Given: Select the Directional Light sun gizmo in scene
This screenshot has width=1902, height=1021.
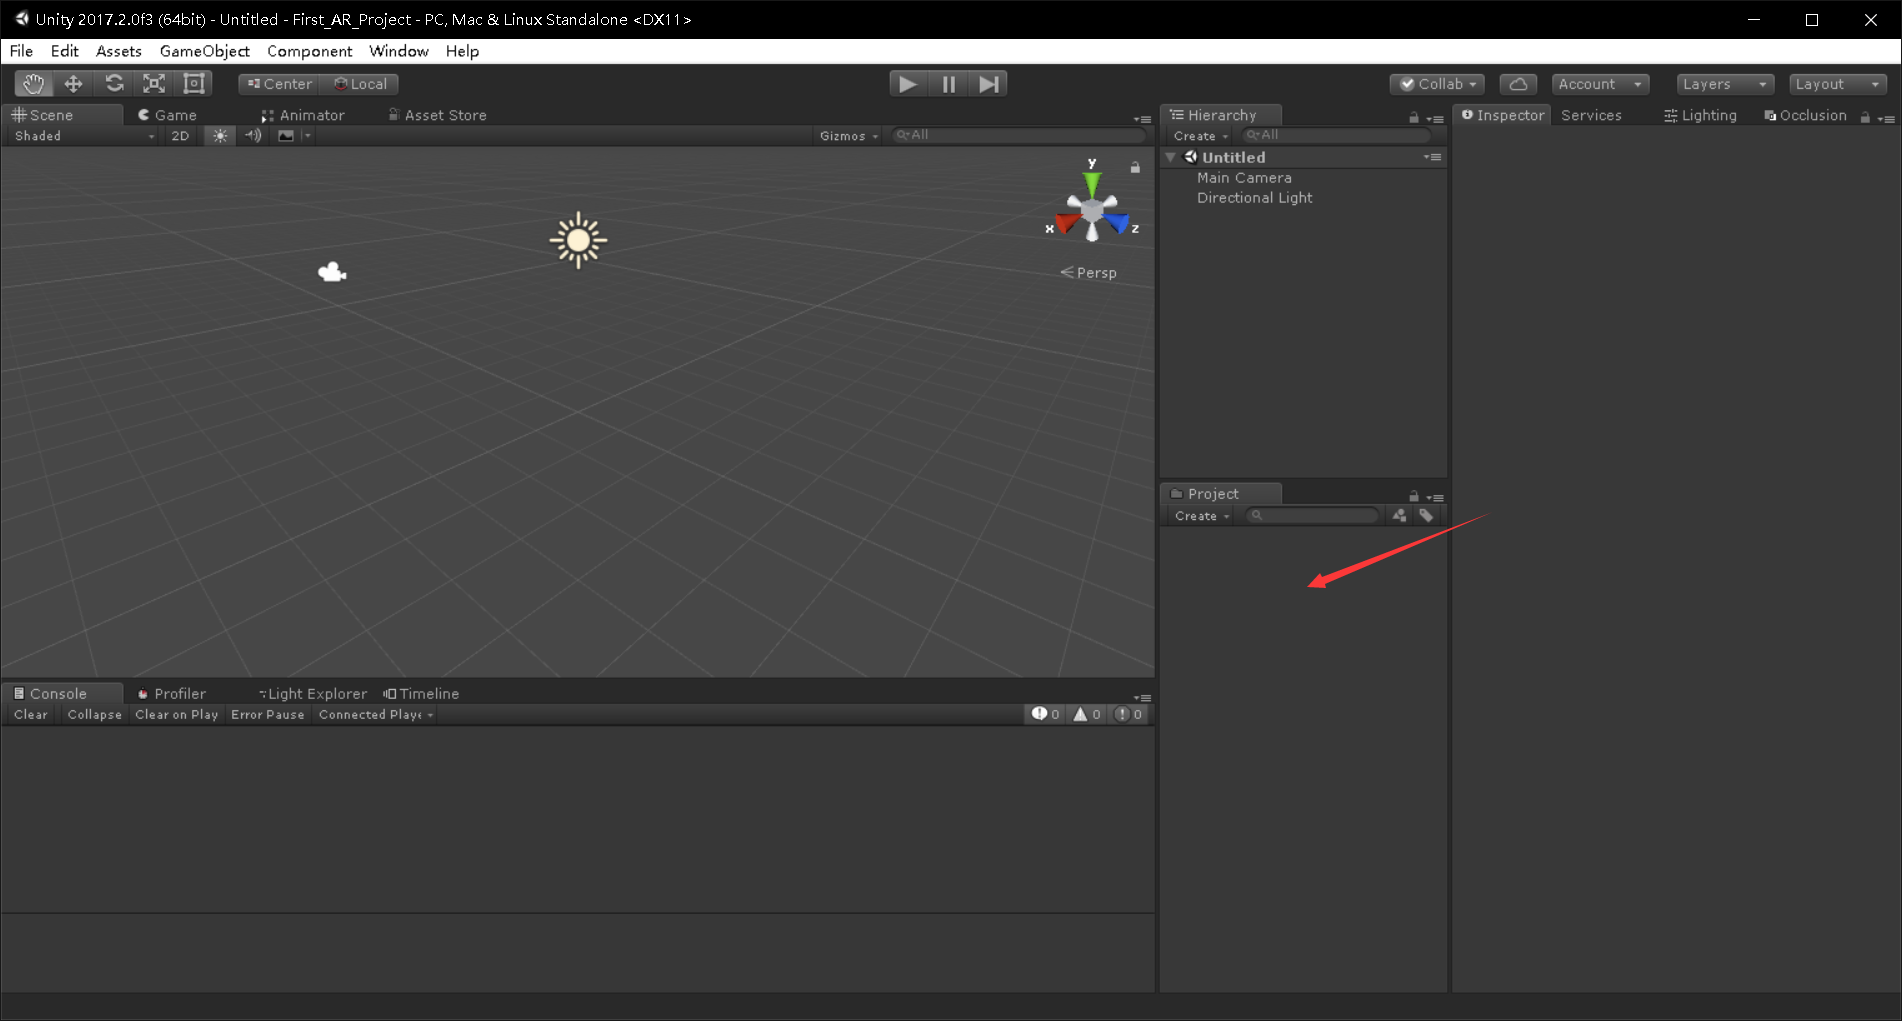Looking at the screenshot, I should coord(578,240).
